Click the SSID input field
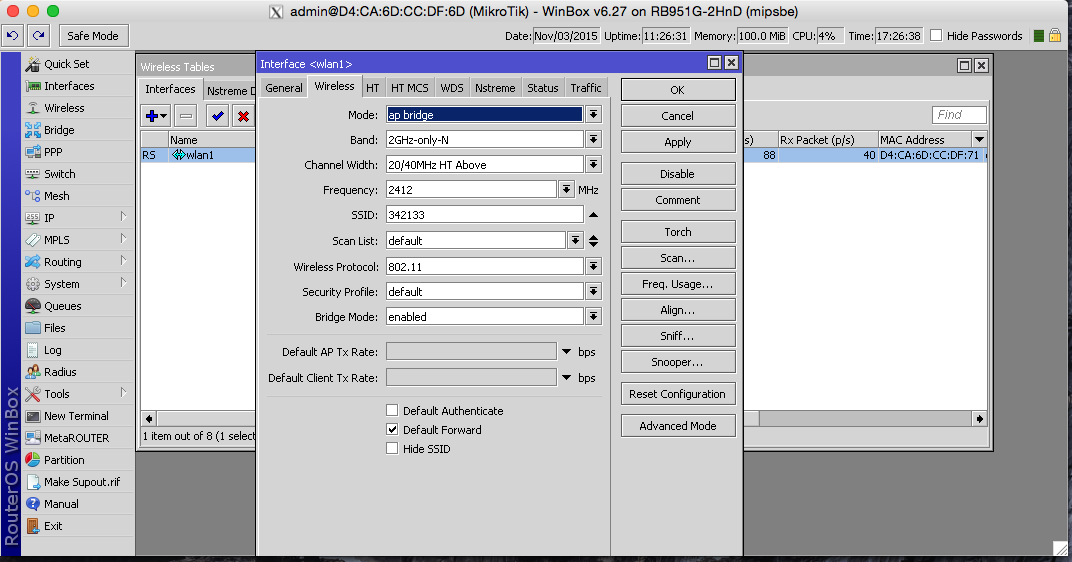1072x562 pixels. (485, 215)
